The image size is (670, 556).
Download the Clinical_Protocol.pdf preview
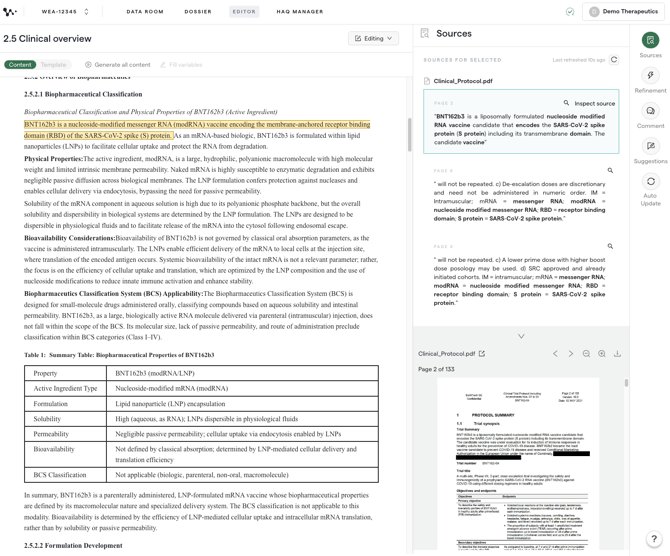pos(617,353)
